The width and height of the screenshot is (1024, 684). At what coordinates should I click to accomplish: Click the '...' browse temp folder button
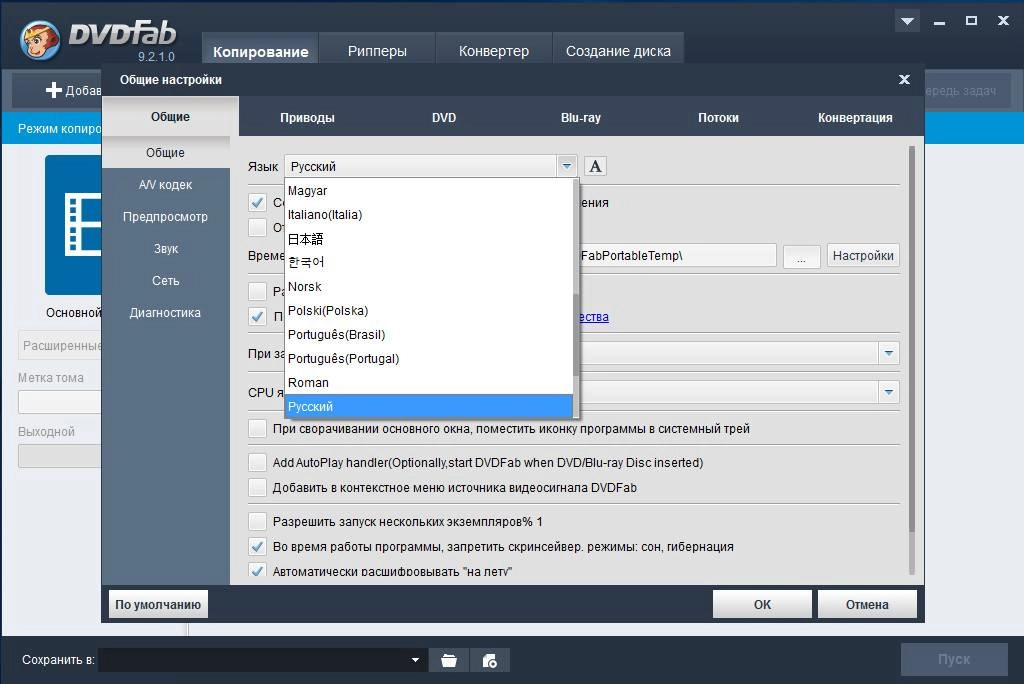[801, 255]
